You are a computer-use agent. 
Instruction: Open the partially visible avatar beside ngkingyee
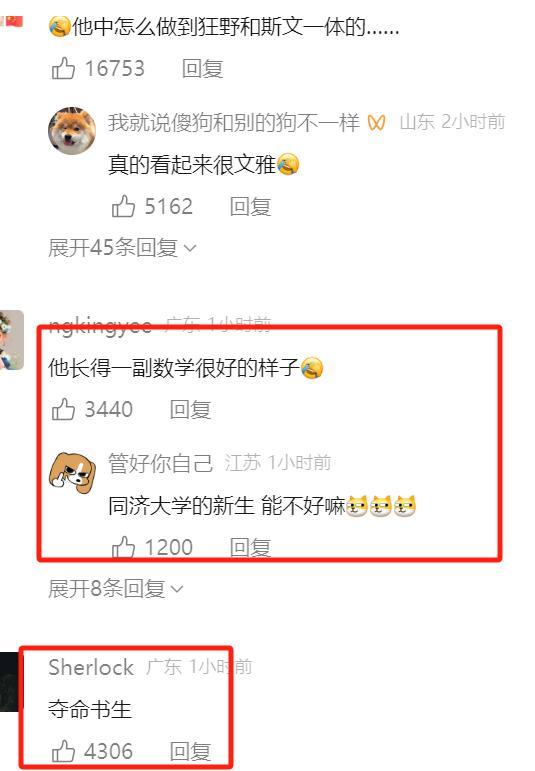coord(11,340)
